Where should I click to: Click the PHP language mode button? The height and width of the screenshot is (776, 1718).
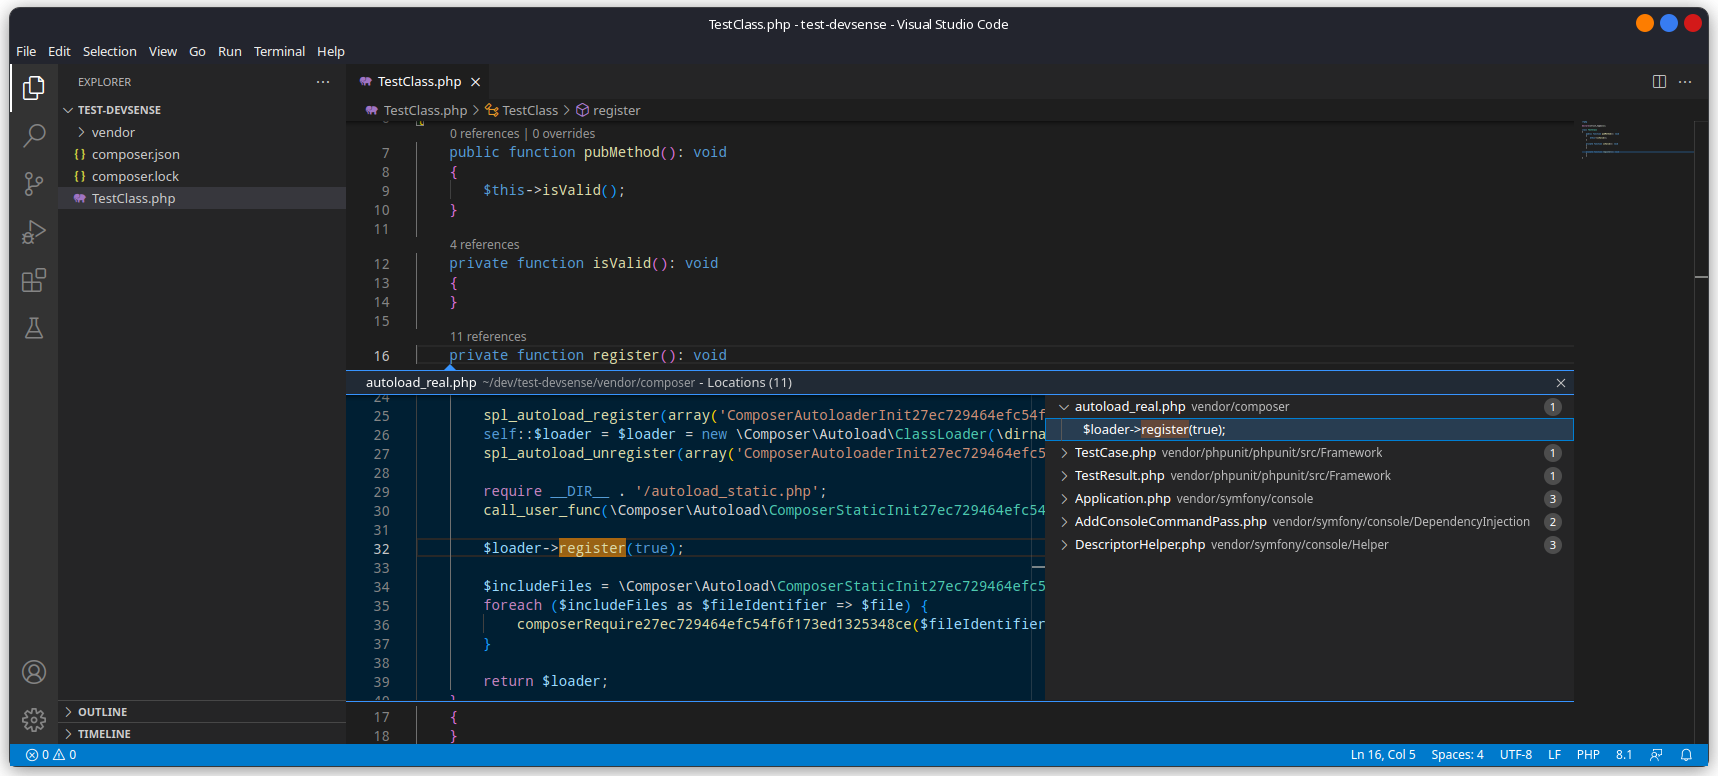click(x=1587, y=755)
